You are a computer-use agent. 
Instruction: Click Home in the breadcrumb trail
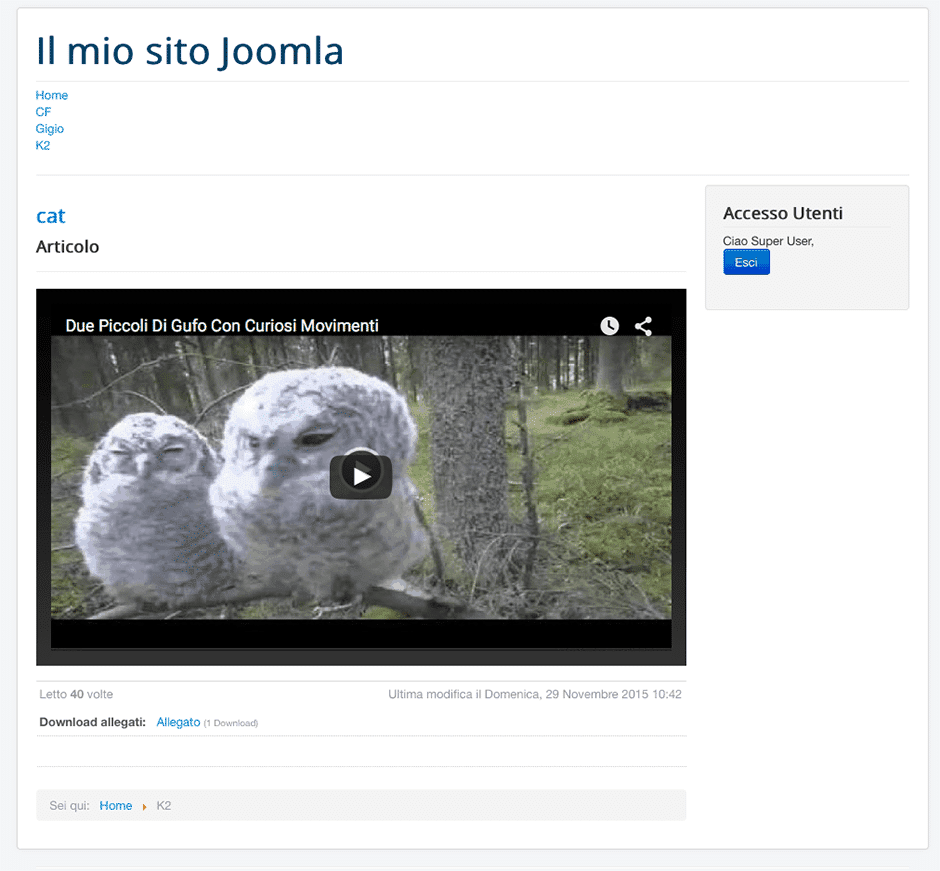tap(116, 805)
